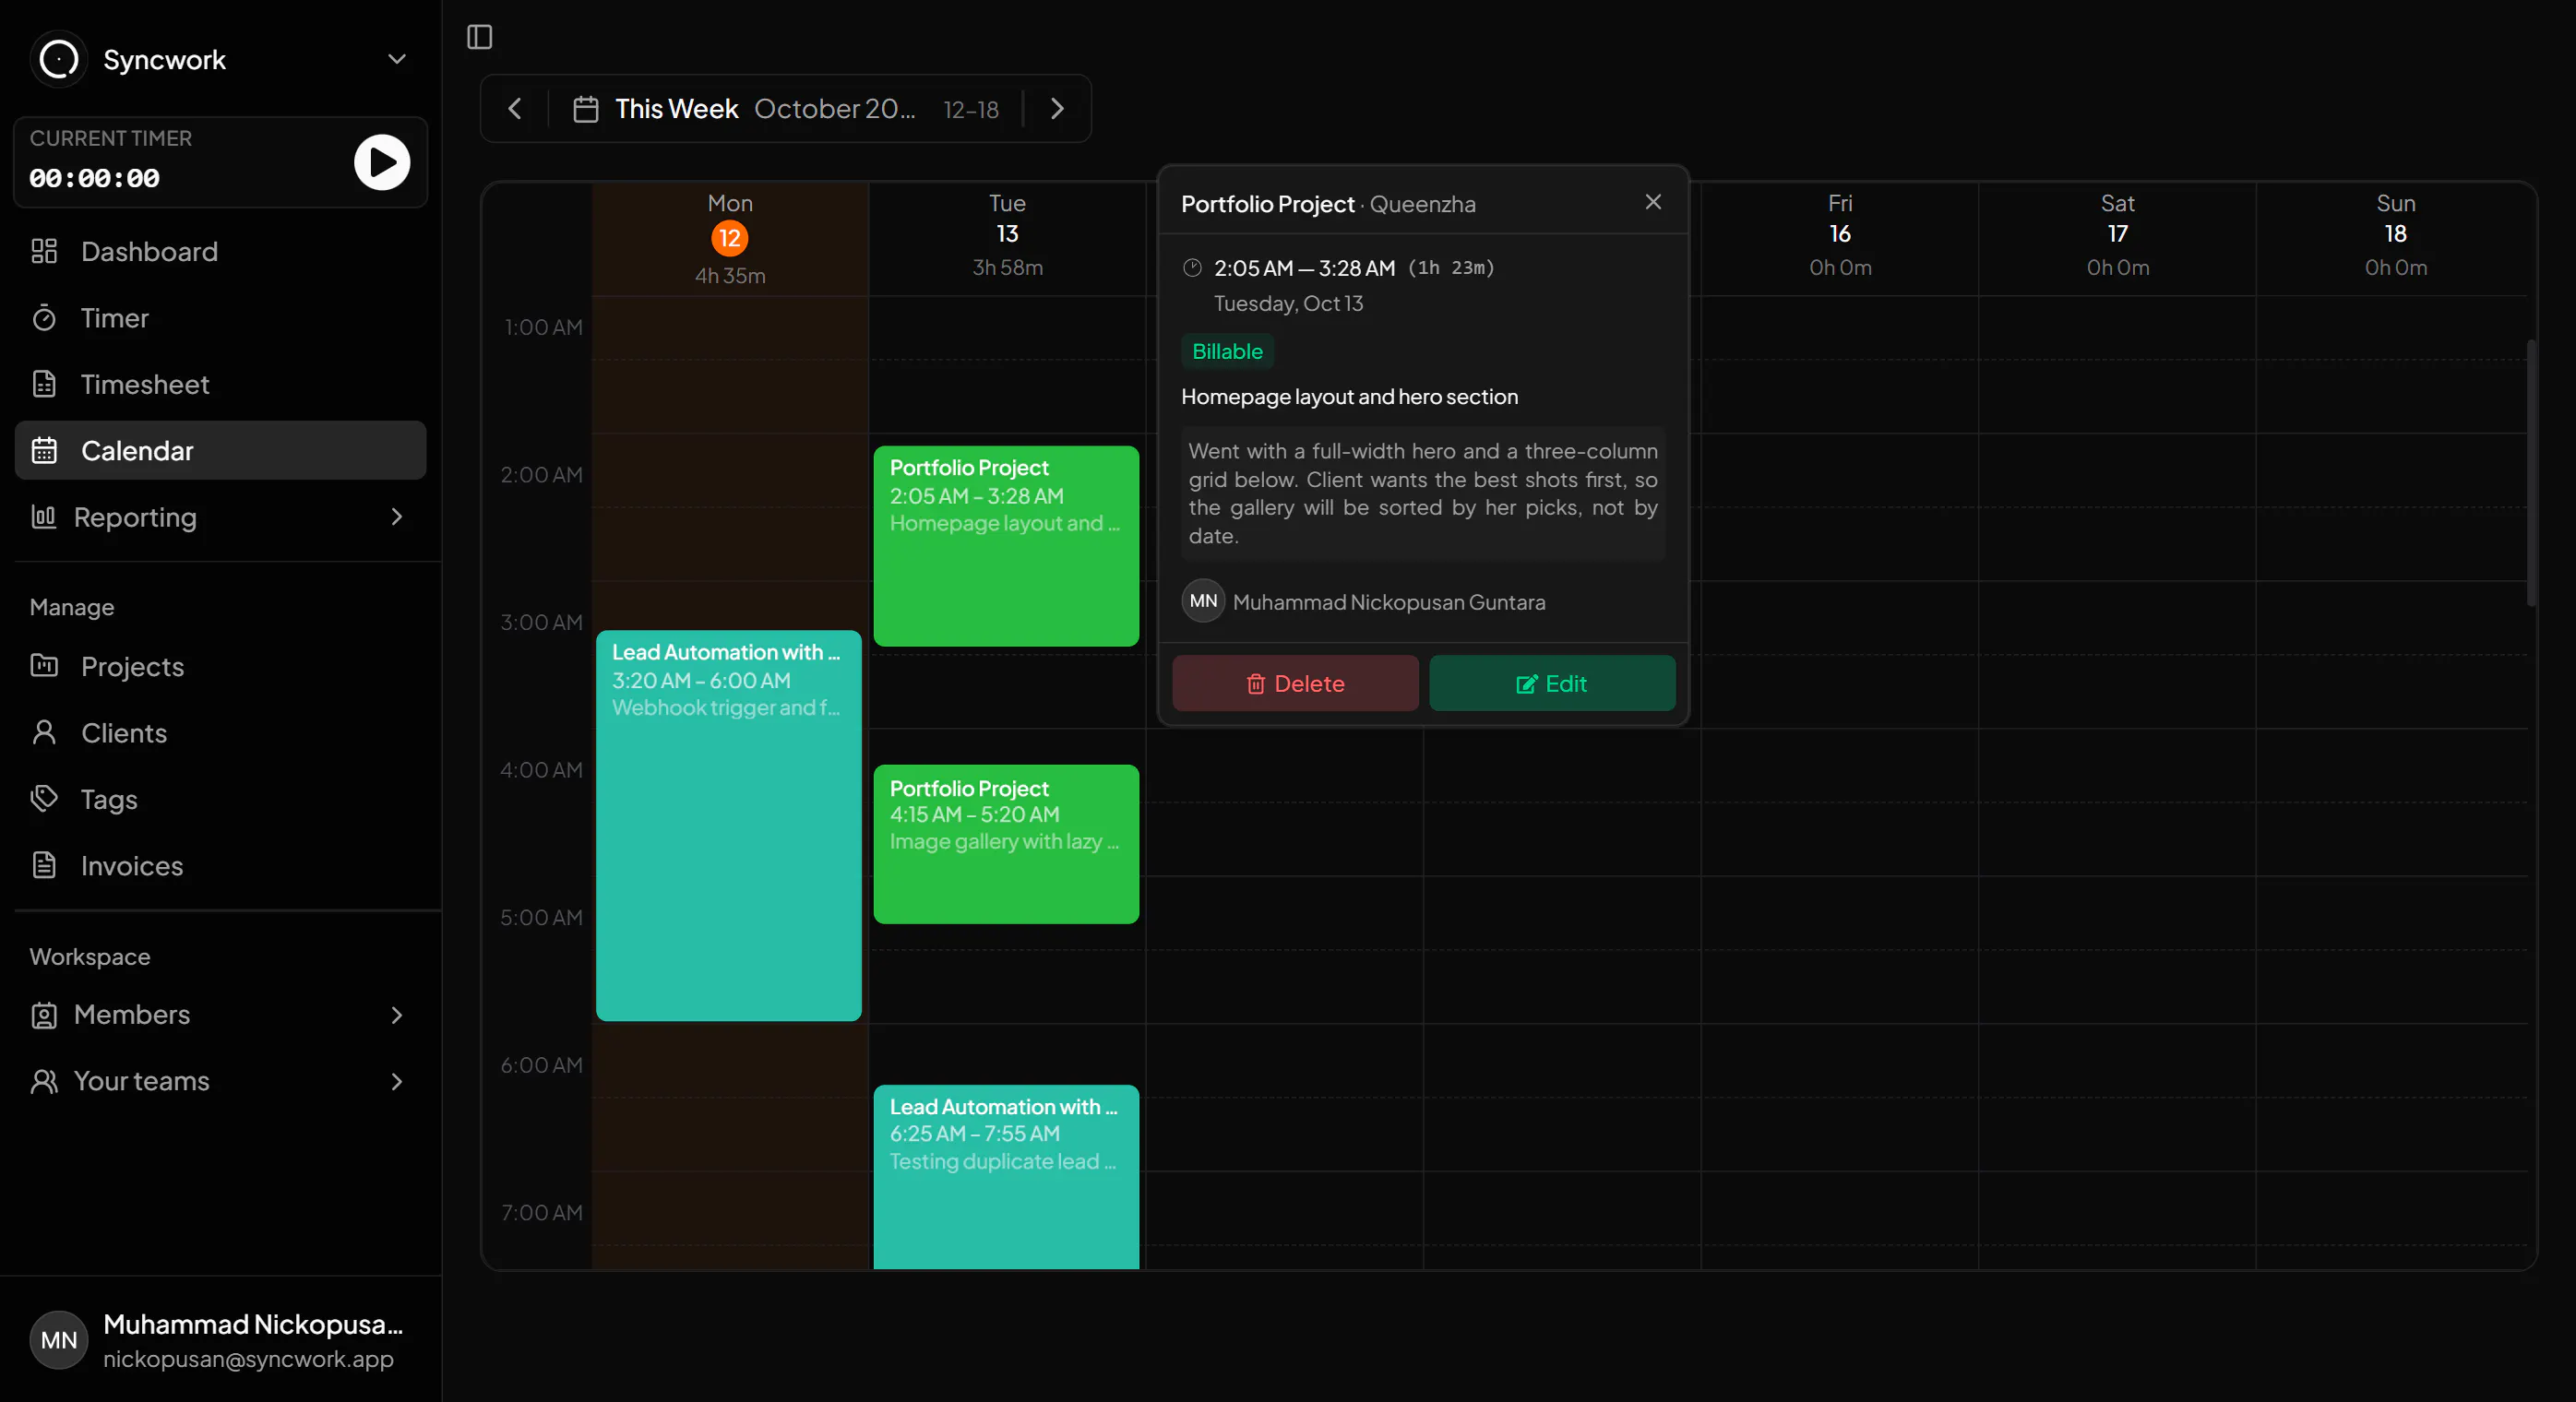Click the MN avatar in popup

coord(1203,601)
